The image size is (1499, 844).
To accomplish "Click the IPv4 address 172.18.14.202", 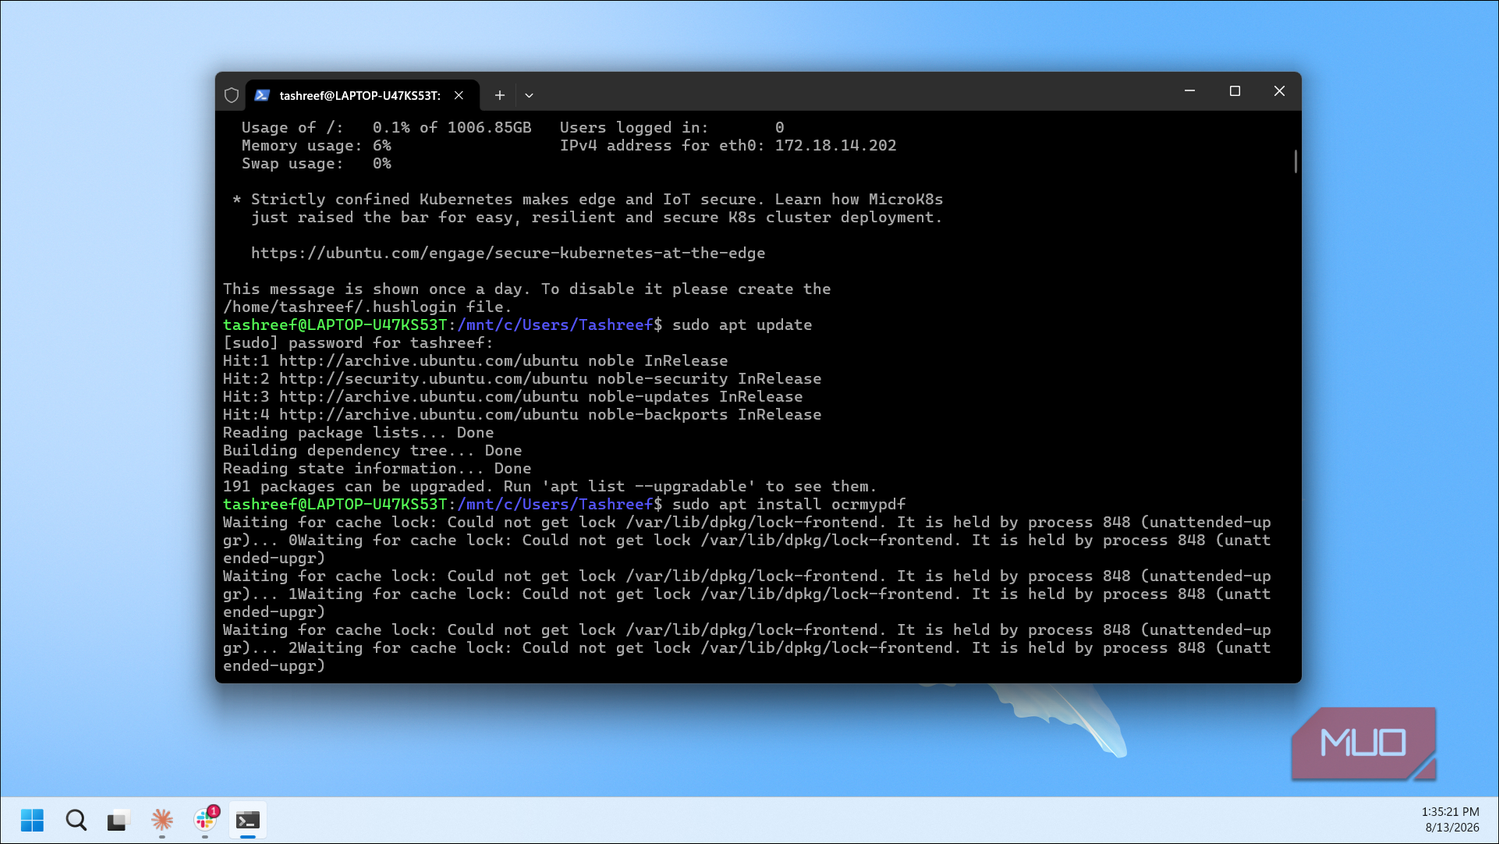I will pos(836,146).
